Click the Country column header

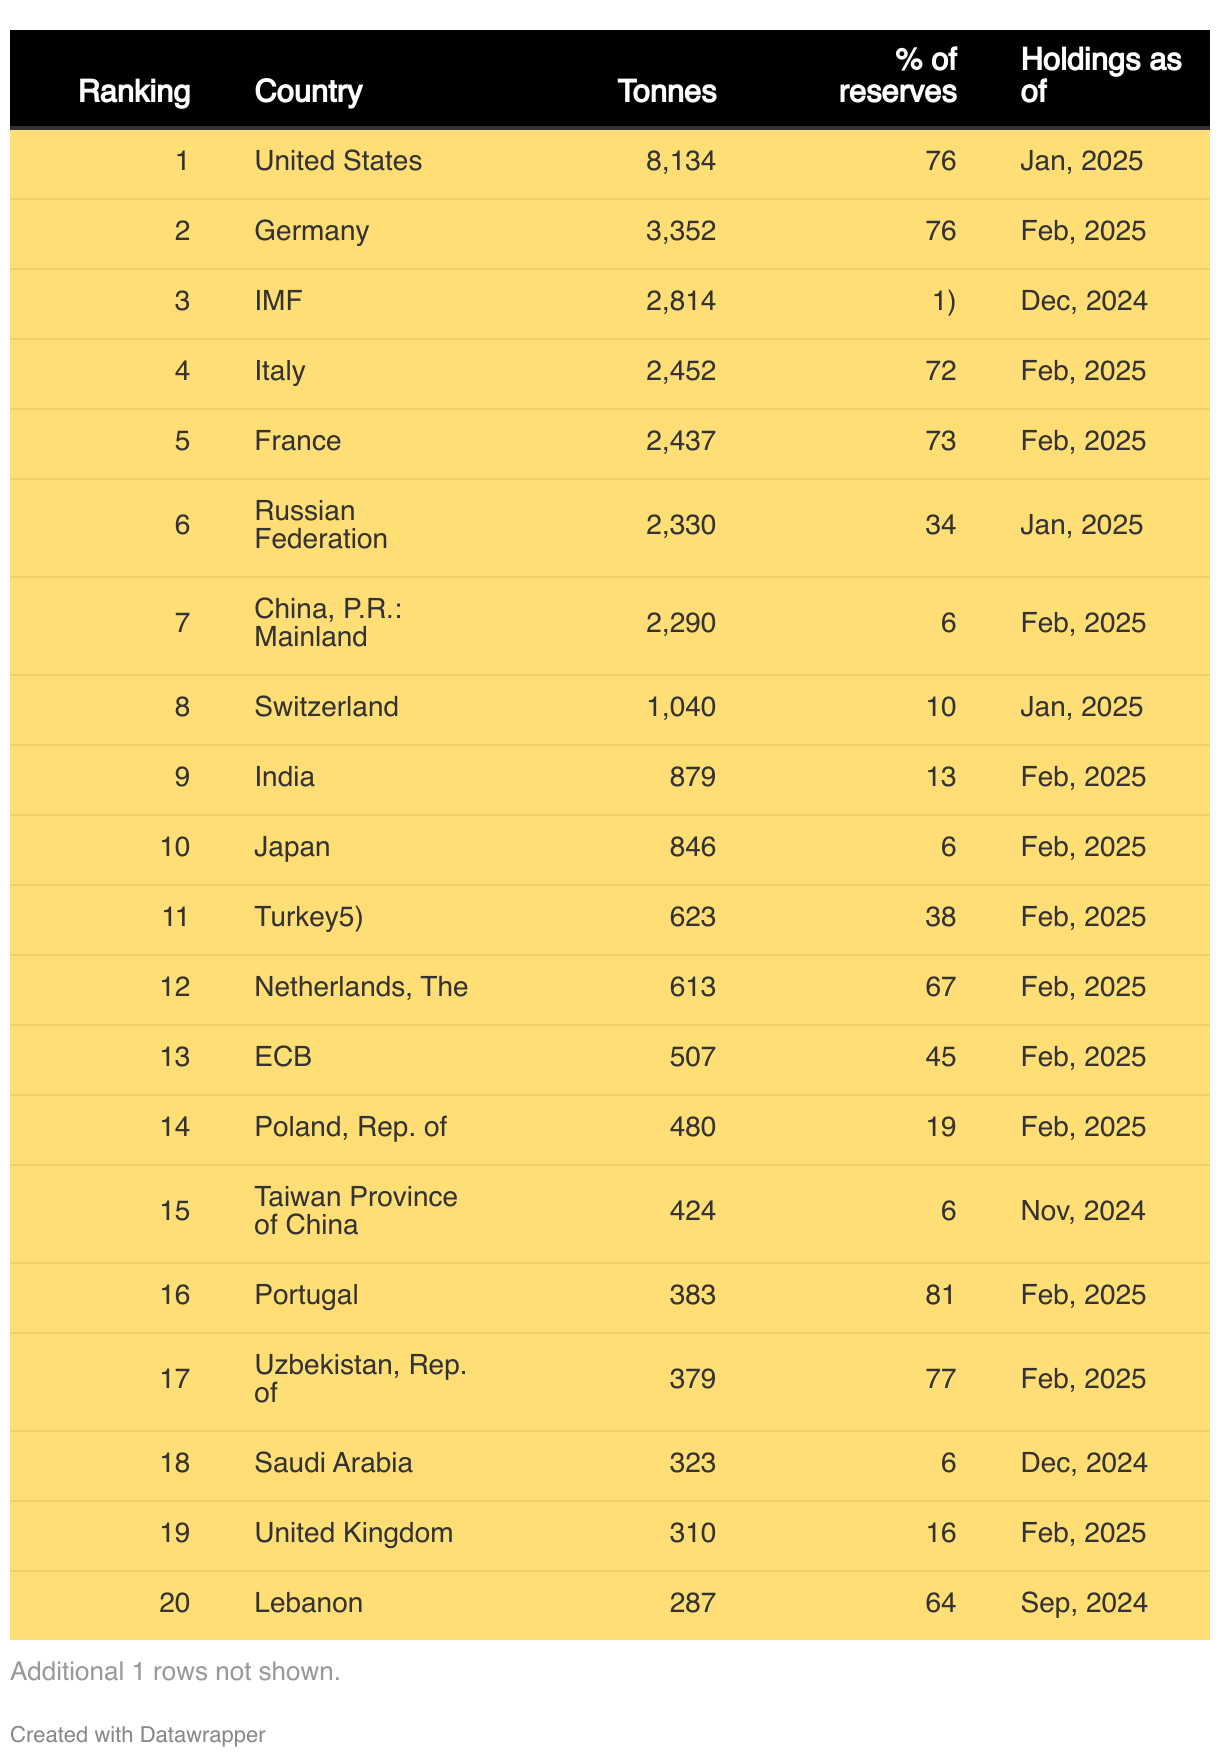tap(308, 92)
